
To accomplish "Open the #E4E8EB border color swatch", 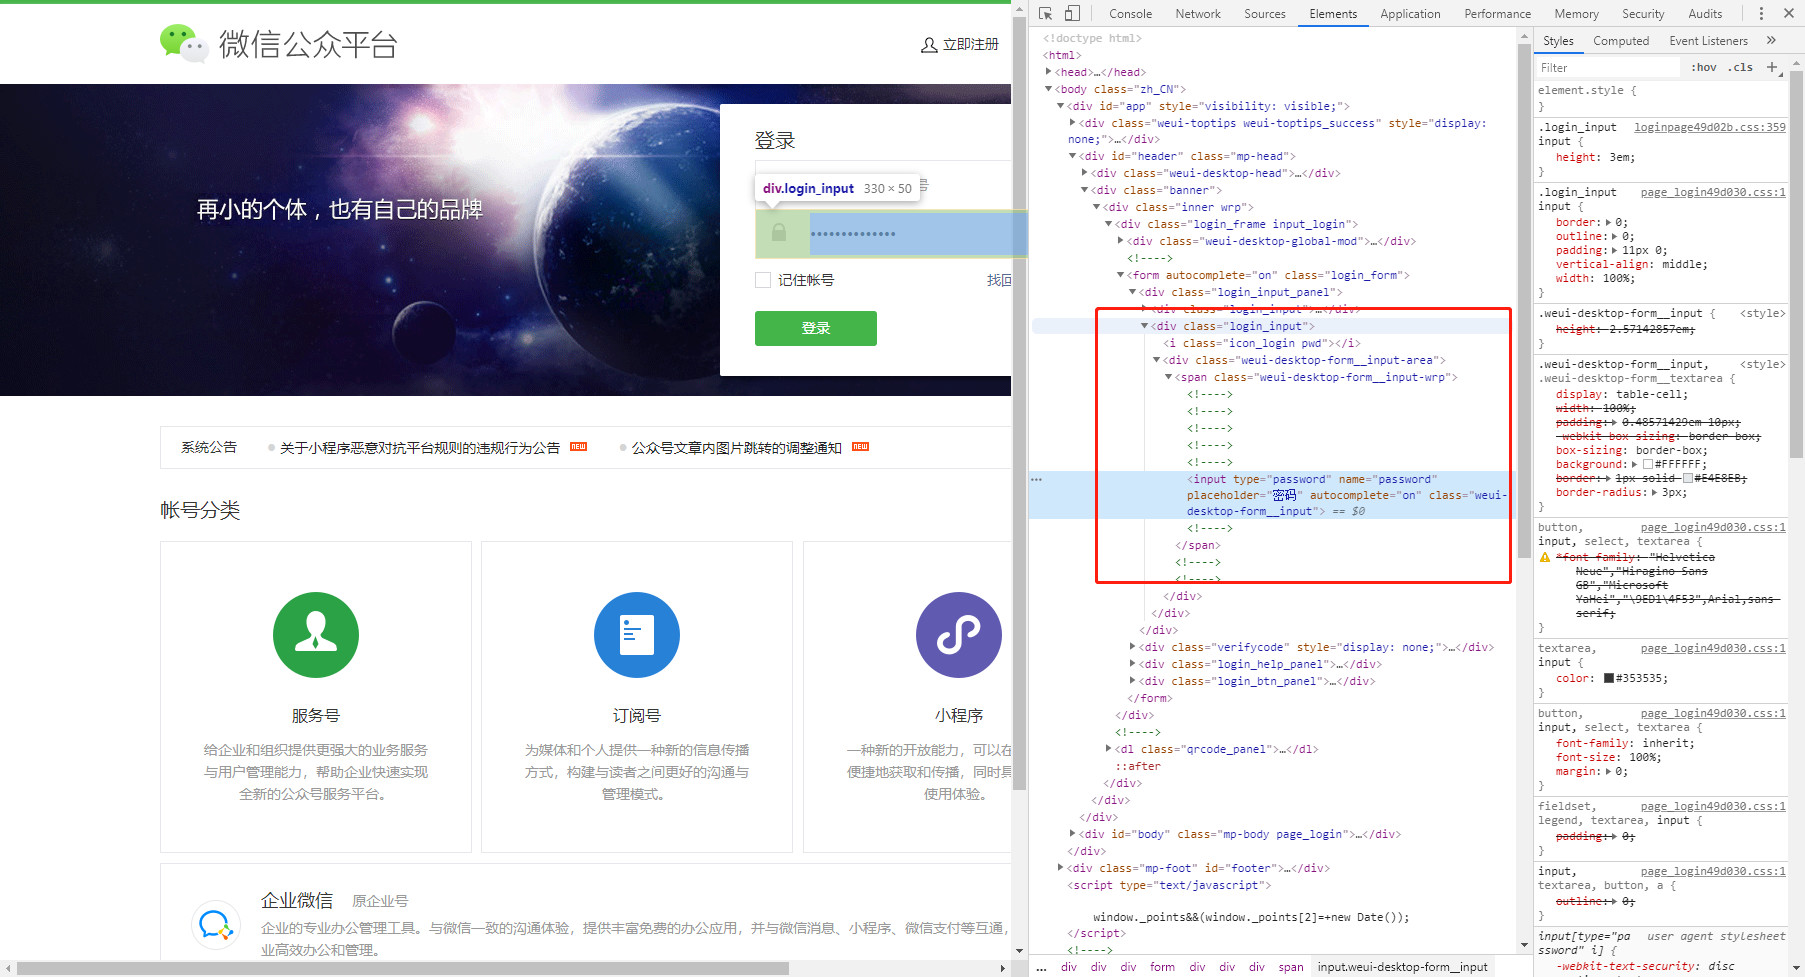I will pos(1687,478).
